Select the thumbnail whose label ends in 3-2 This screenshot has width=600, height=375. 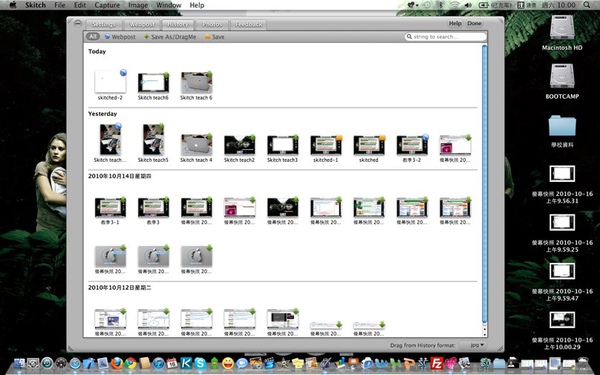[x=412, y=145]
